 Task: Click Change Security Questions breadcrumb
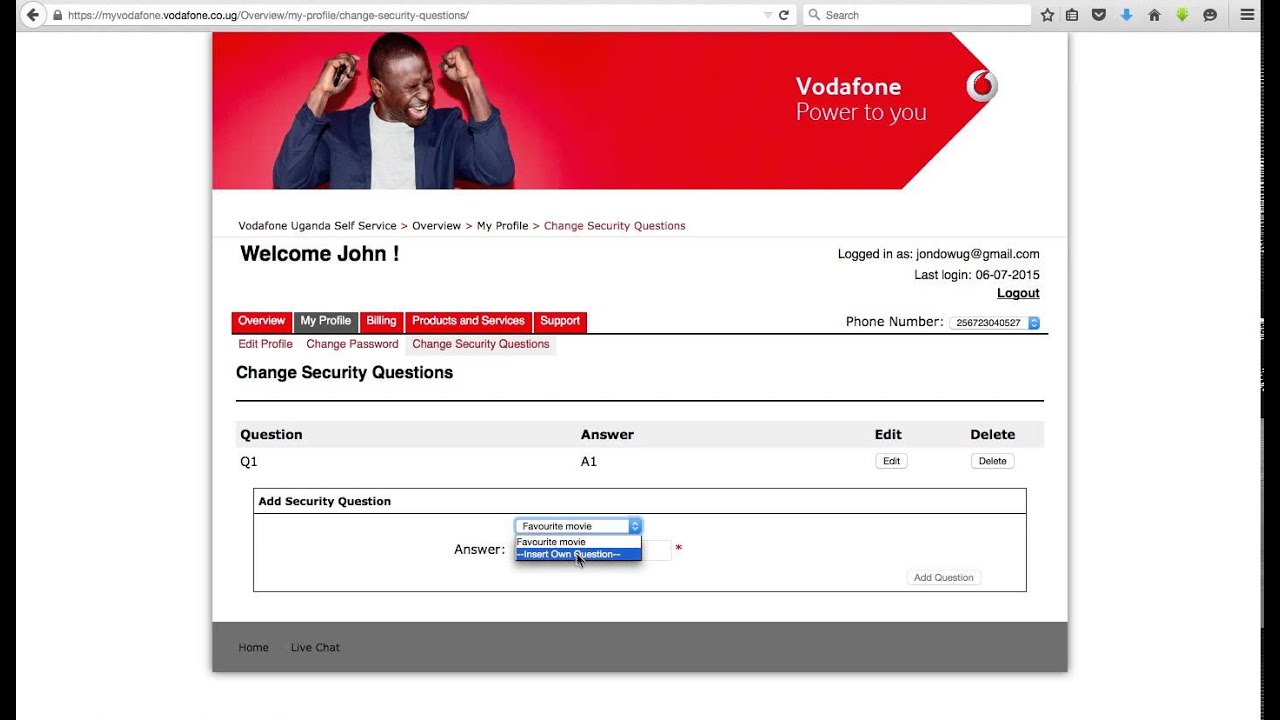pyautogui.click(x=614, y=226)
